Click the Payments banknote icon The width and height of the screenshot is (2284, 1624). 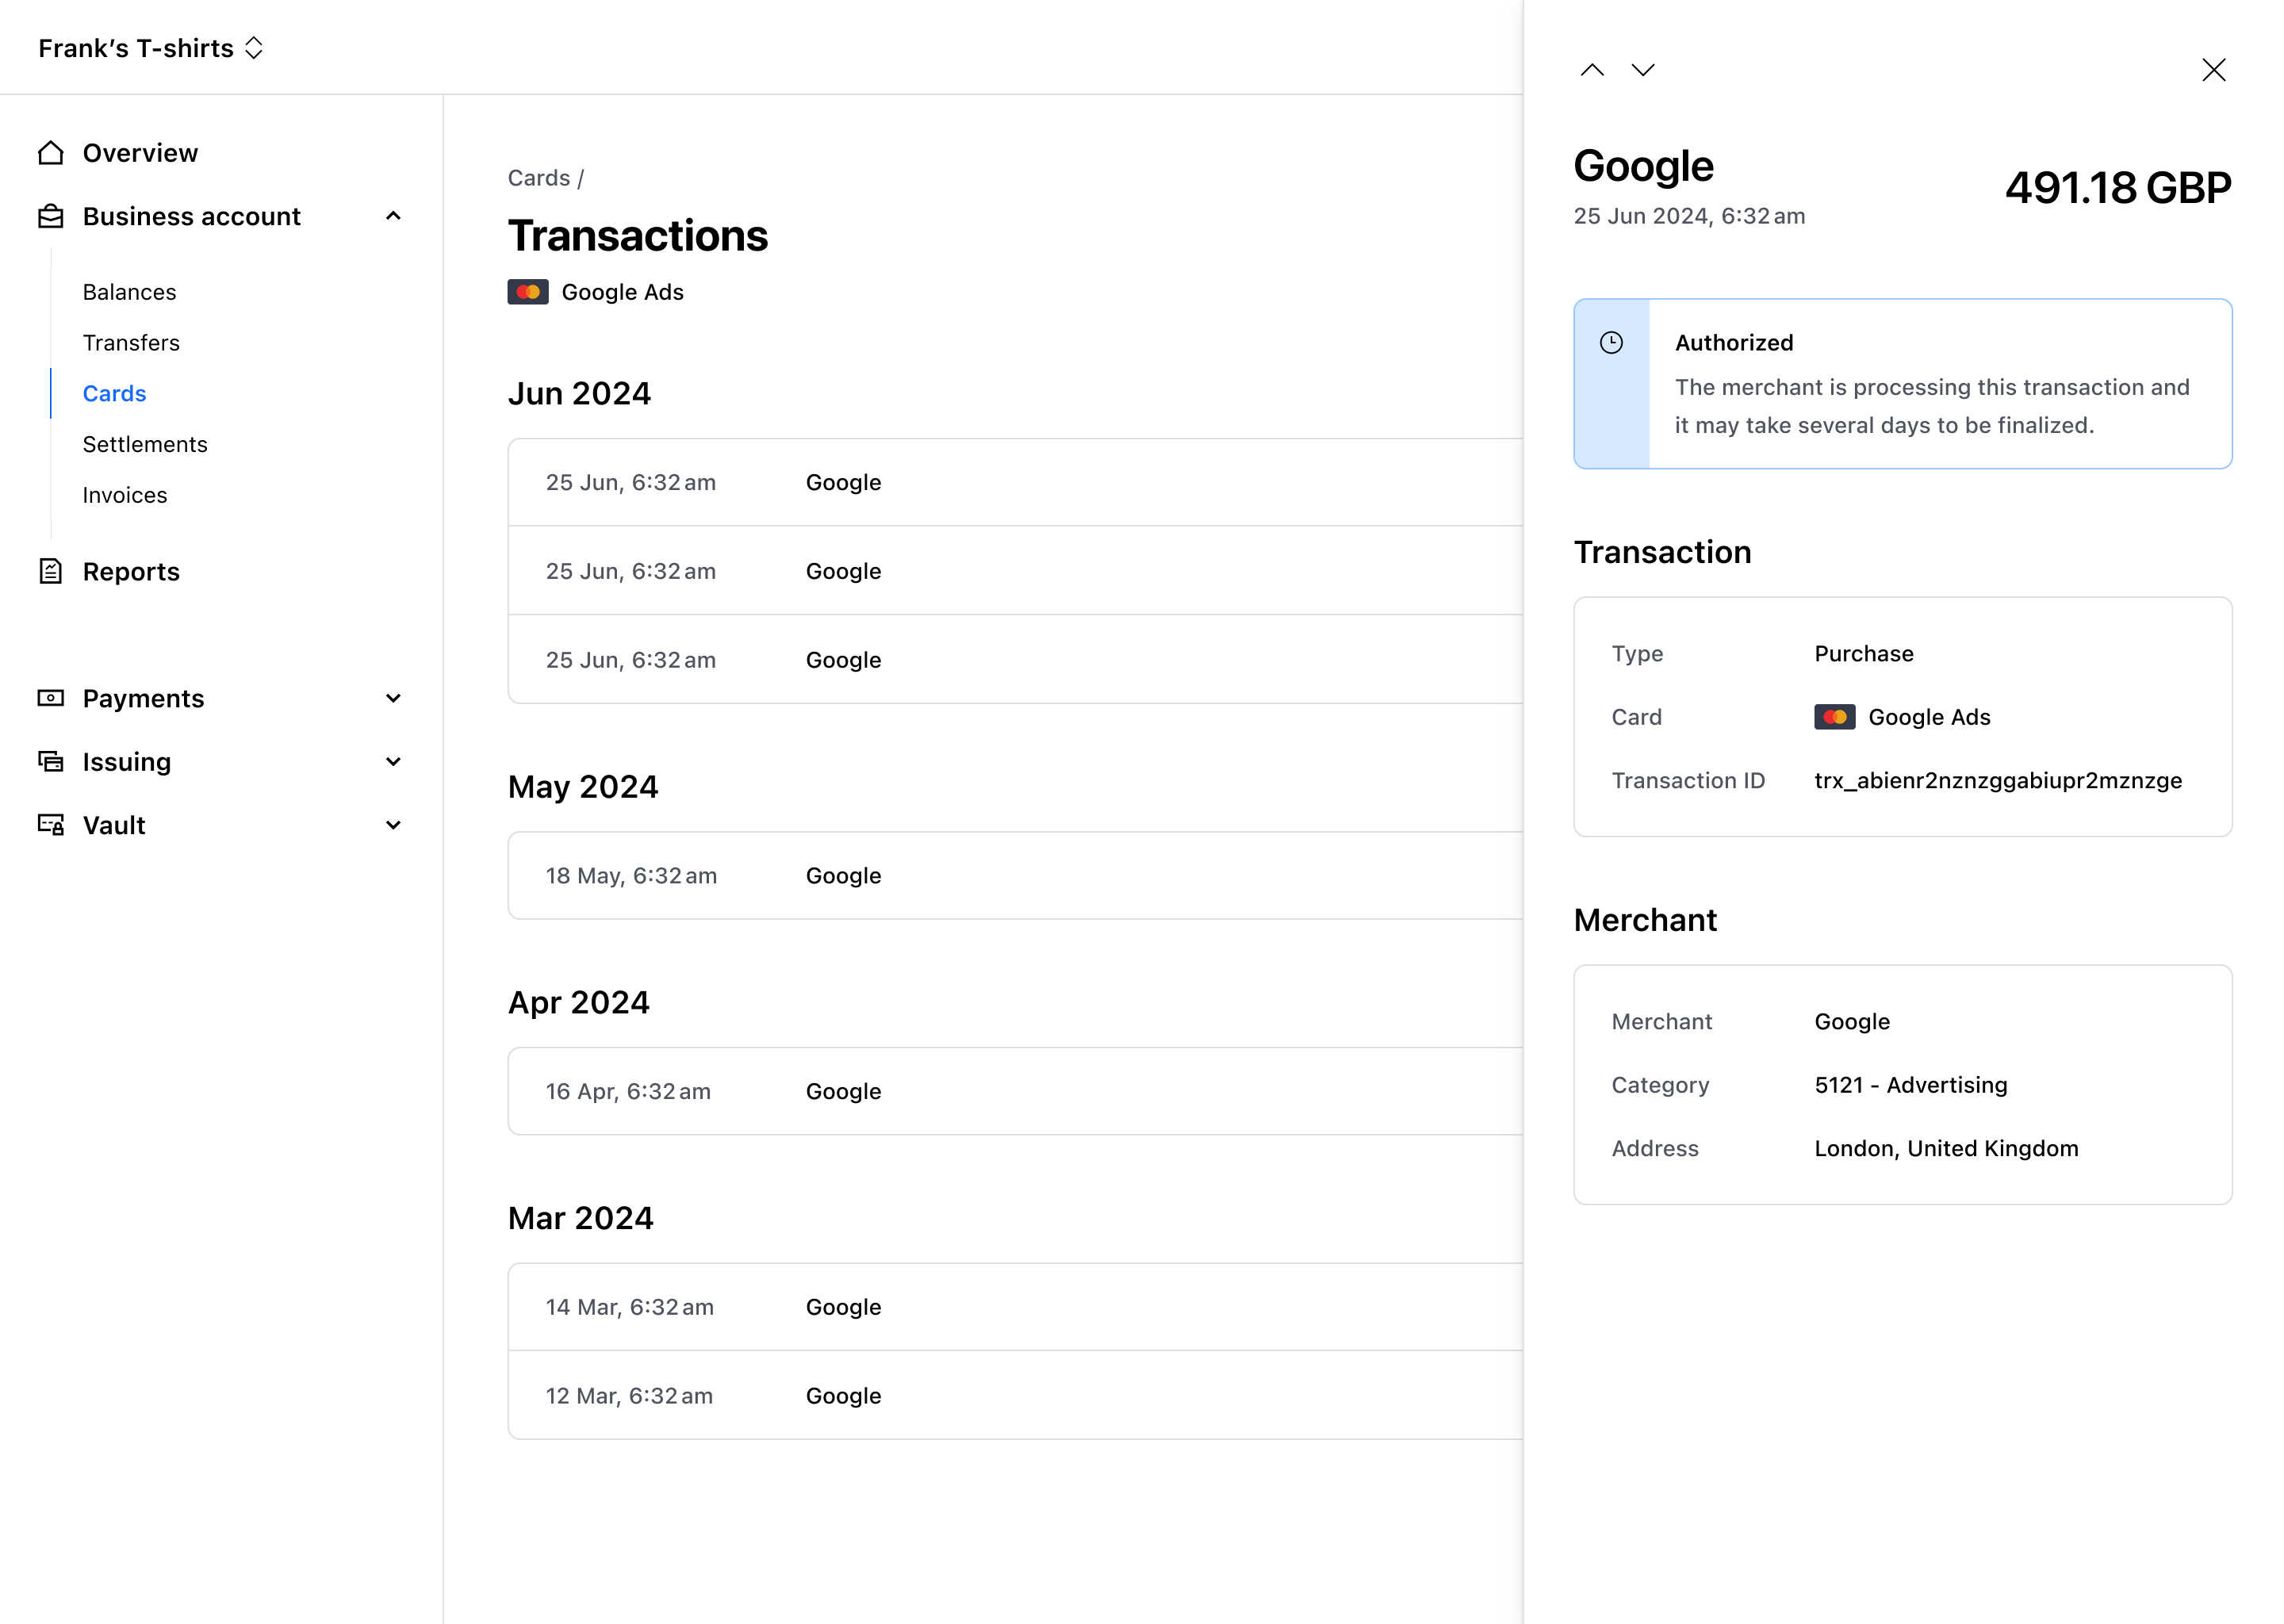coord(50,698)
